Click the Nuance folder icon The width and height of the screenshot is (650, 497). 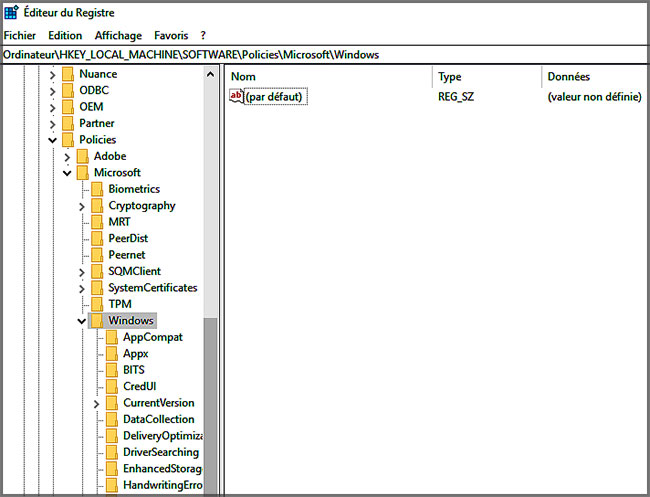[x=68, y=74]
